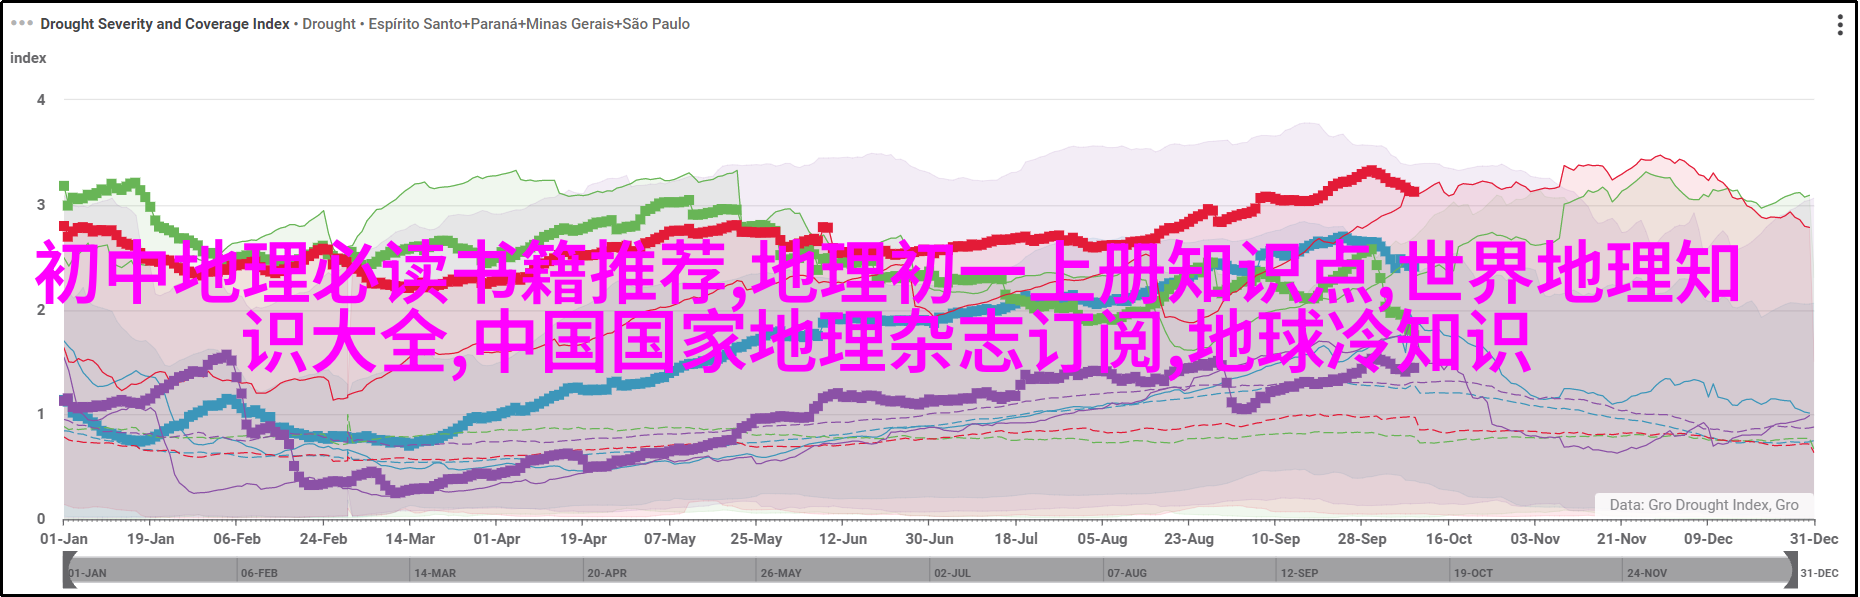The width and height of the screenshot is (1860, 597).
Task: Click the 18-Jul x-axis label
Action: coord(1016,539)
